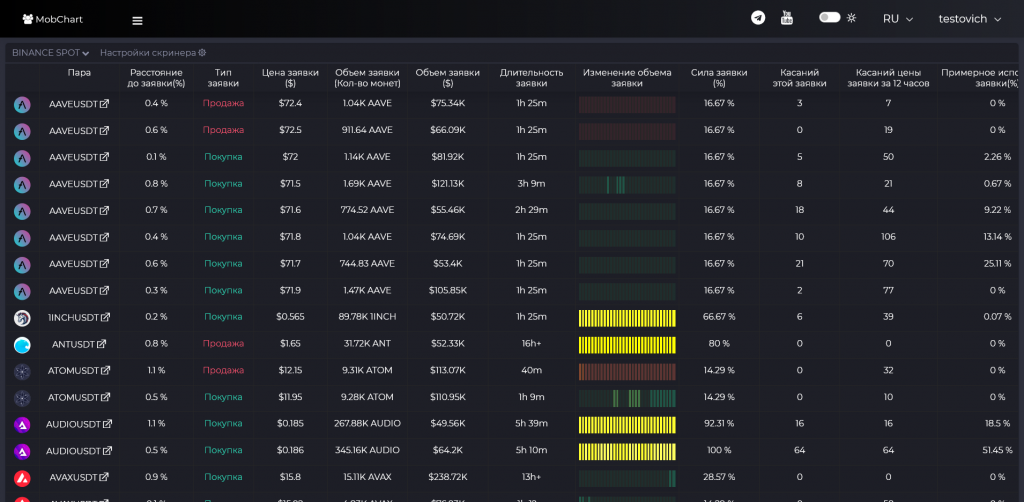Click the AUDIO coin logo in the $0.185 row
This screenshot has height=502, width=1024.
(22, 425)
